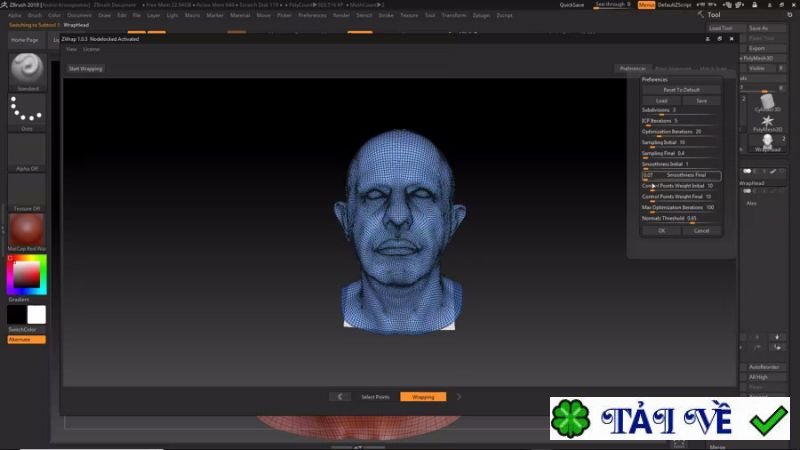Screen dimensions: 800x450
Task: Open the Render menu
Action: 341,16
